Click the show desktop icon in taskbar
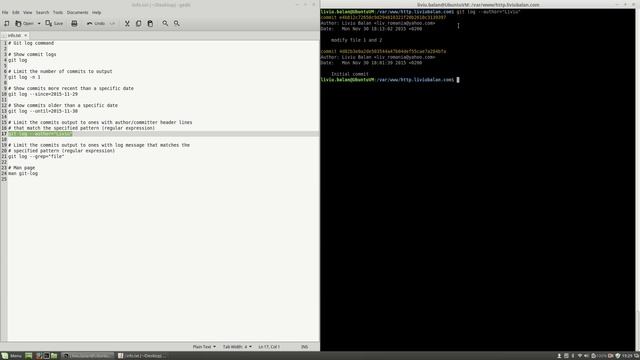Screen dimensions: 640x360 pyautogui.click(x=29, y=356)
